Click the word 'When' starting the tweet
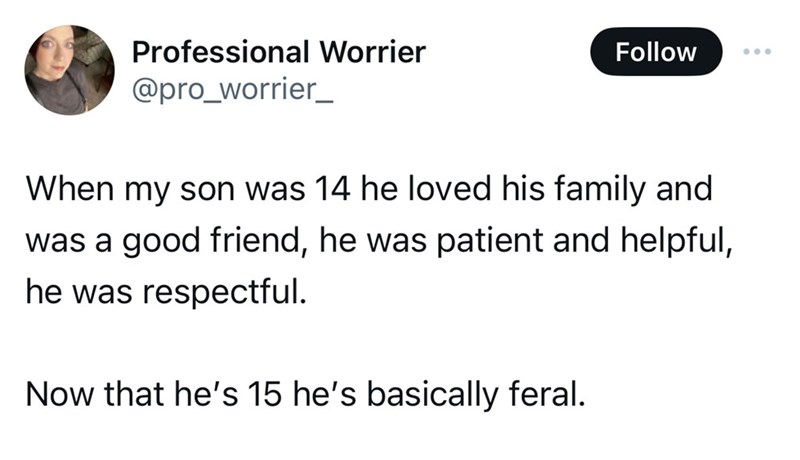The image size is (800, 460). coord(70,189)
